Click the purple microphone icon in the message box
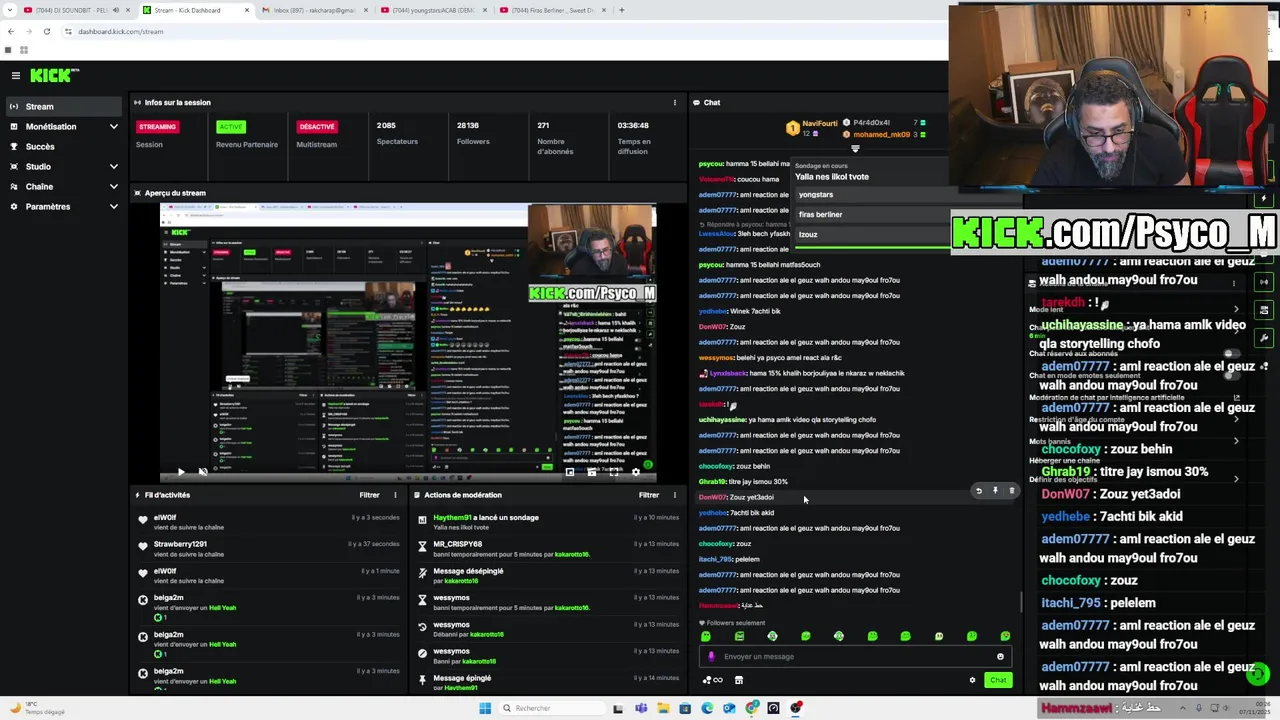The image size is (1280, 720). click(712, 657)
